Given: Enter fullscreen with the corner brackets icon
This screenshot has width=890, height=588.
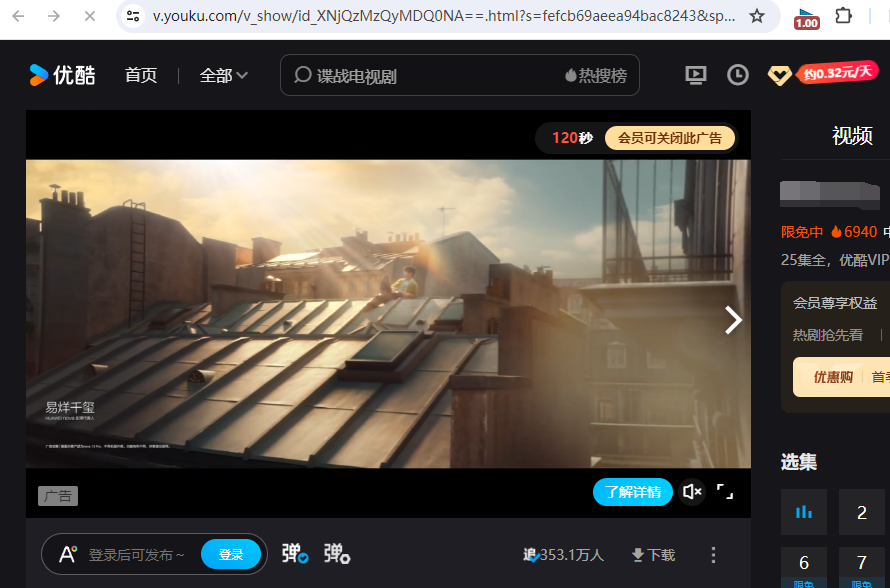Looking at the screenshot, I should coord(725,492).
